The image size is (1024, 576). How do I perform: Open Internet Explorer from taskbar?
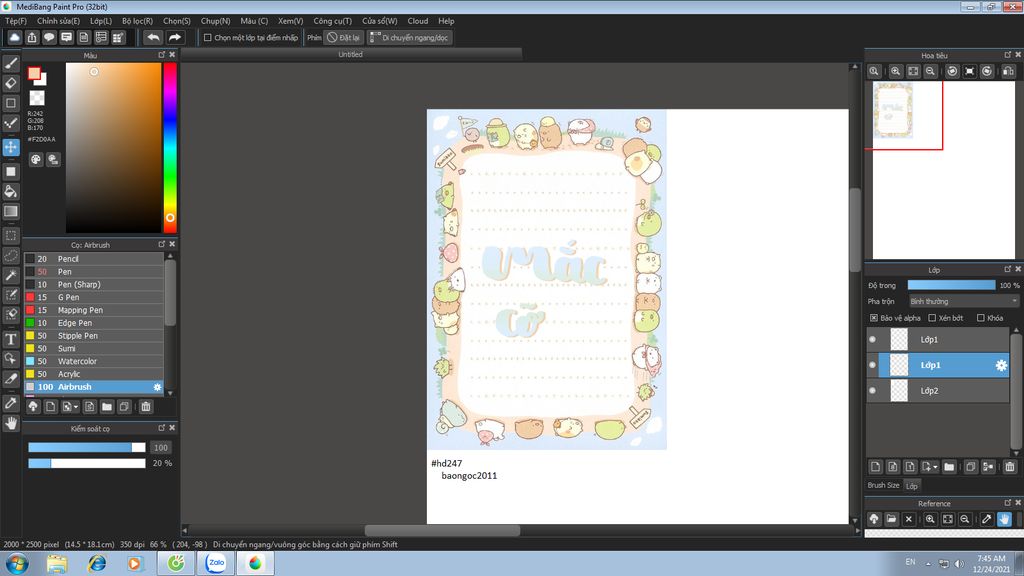click(x=97, y=563)
